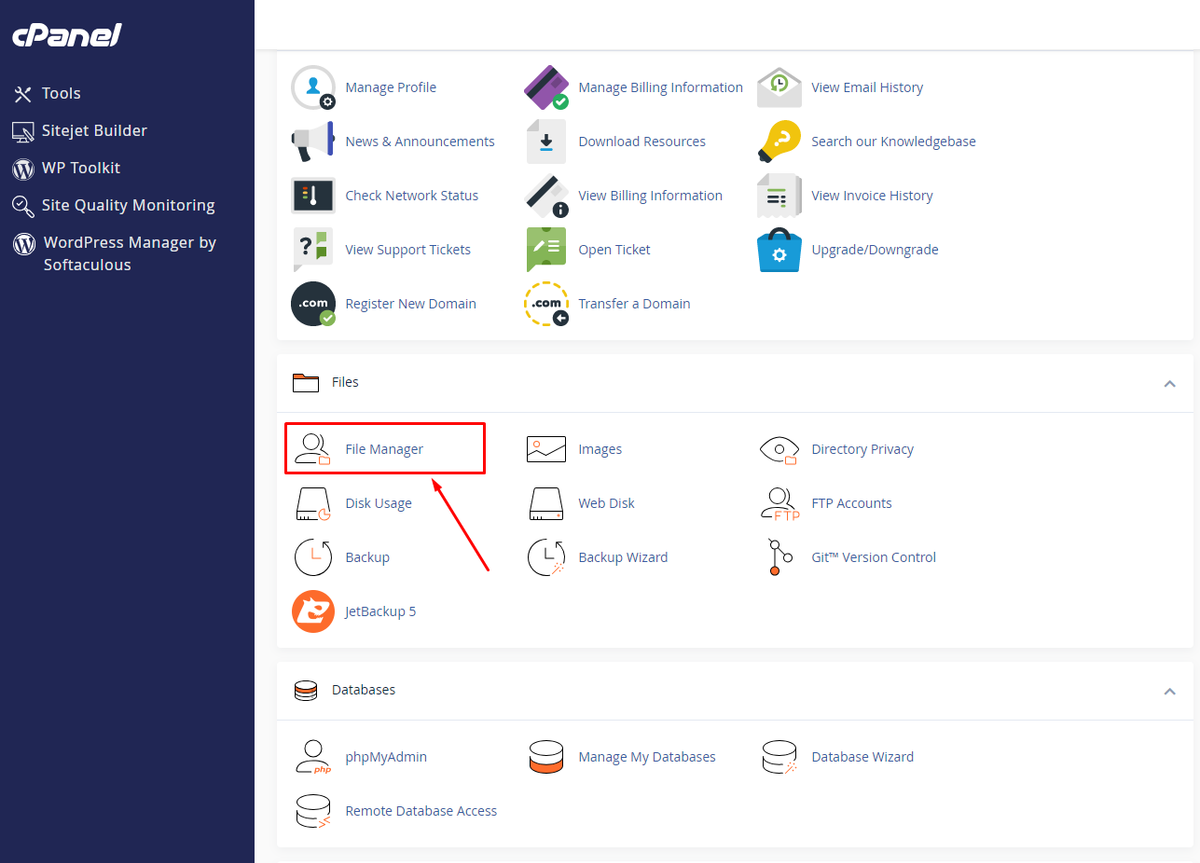
Task: Click the FTP Accounts icon
Action: tap(780, 503)
